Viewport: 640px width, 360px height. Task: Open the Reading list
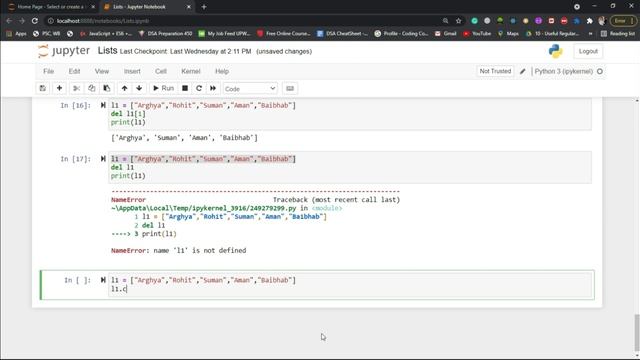click(x=618, y=33)
